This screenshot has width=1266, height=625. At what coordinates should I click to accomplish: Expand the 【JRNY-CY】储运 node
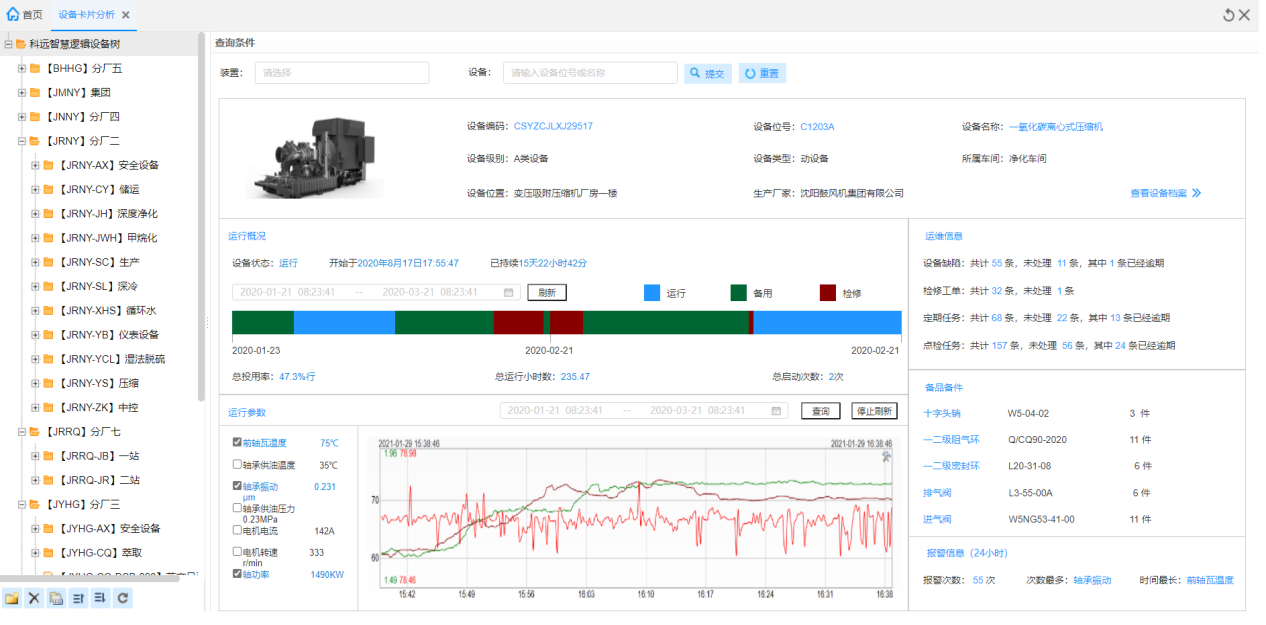pos(35,189)
